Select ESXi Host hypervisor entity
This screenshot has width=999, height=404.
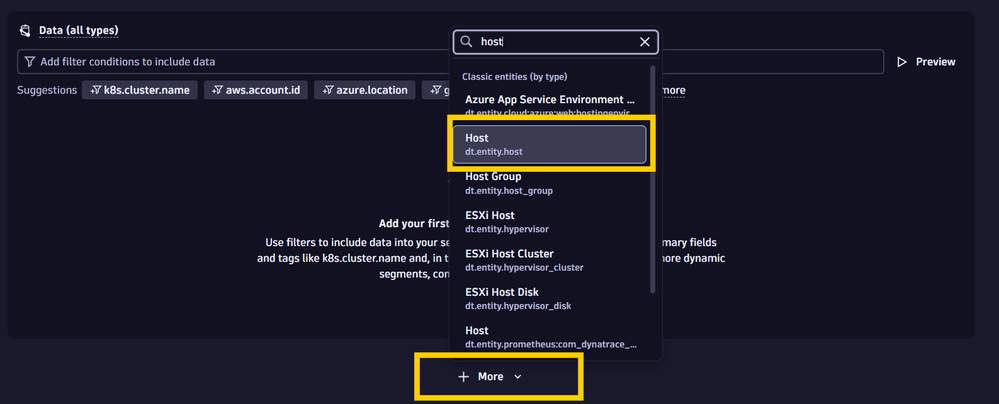(x=550, y=221)
